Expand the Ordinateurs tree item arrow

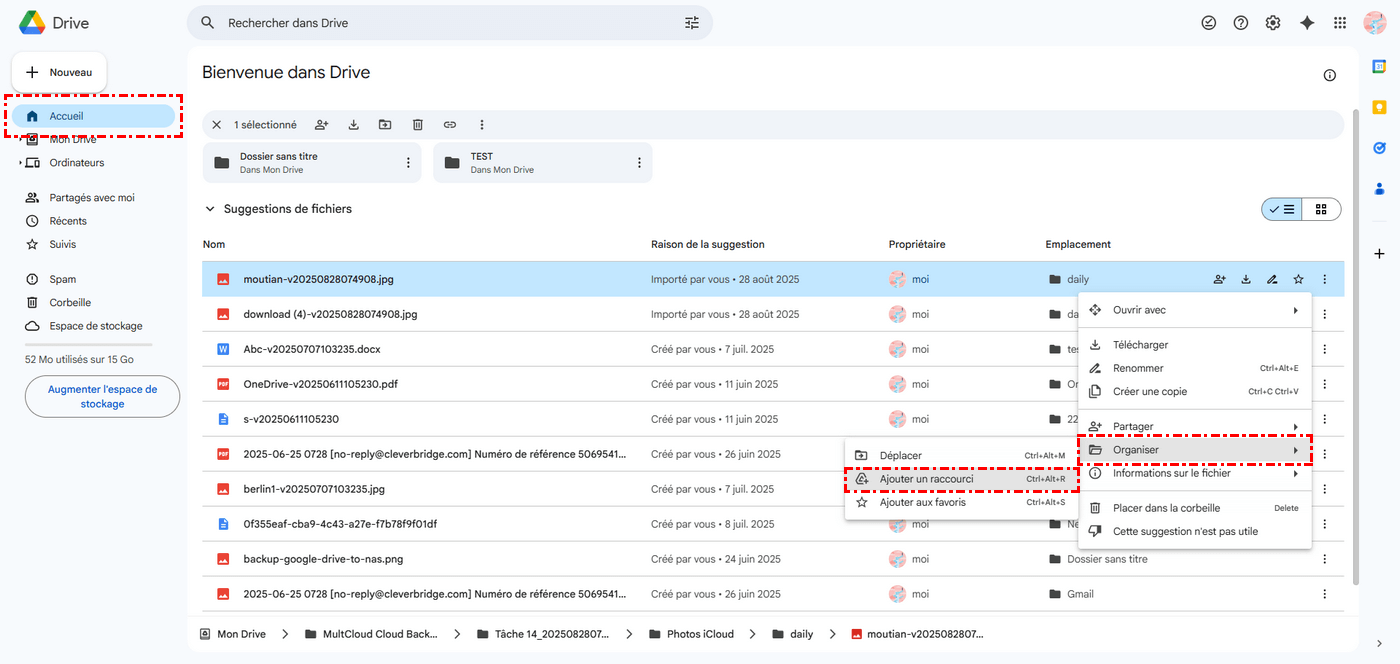tap(20, 163)
